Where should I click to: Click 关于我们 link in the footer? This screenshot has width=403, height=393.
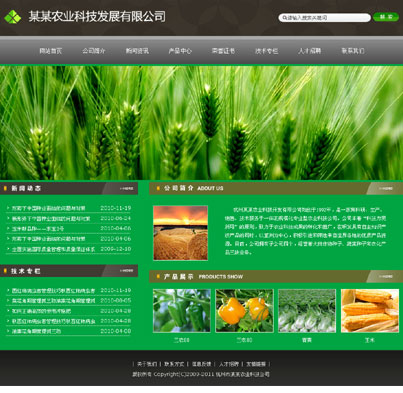(147, 364)
